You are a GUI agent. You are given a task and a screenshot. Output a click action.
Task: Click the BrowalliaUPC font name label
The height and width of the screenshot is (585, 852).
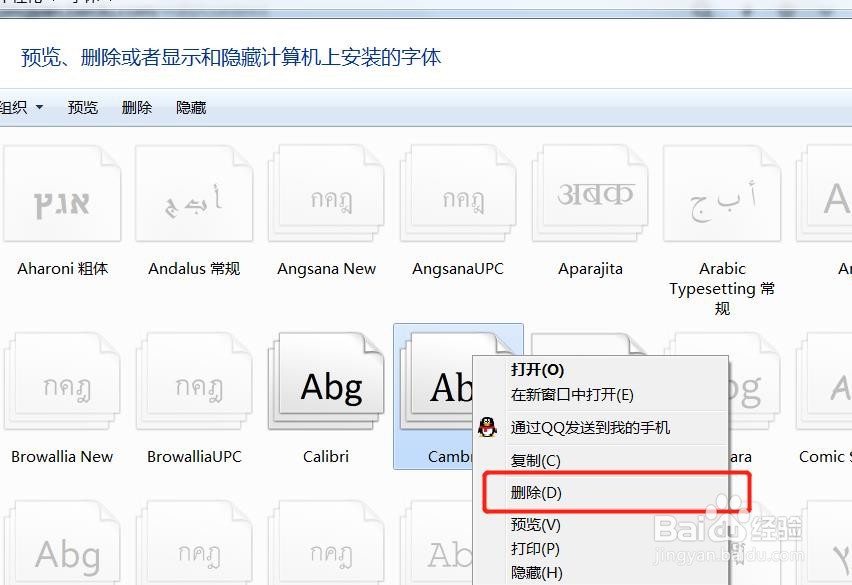click(194, 457)
